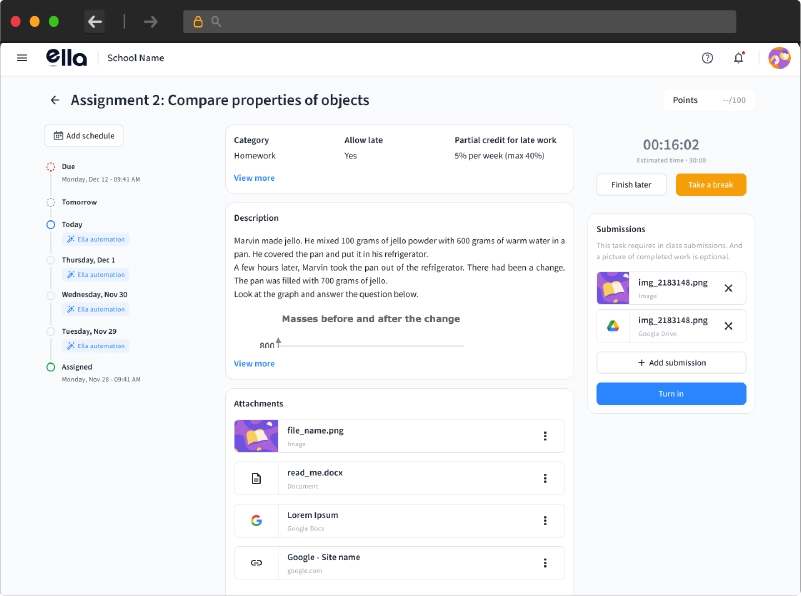Click the Add schedule button
801x596 pixels.
(x=84, y=136)
